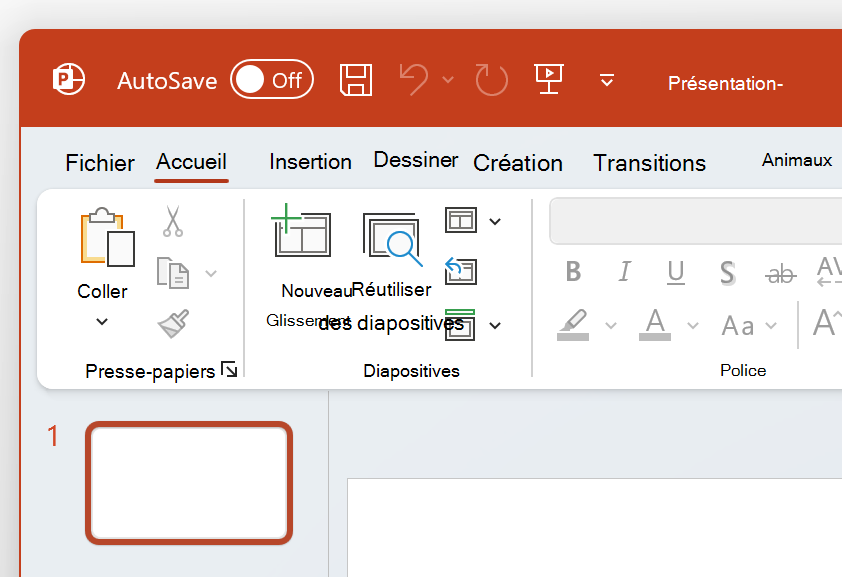The height and width of the screenshot is (577, 842).
Task: Undo the last action
Action: [x=414, y=80]
